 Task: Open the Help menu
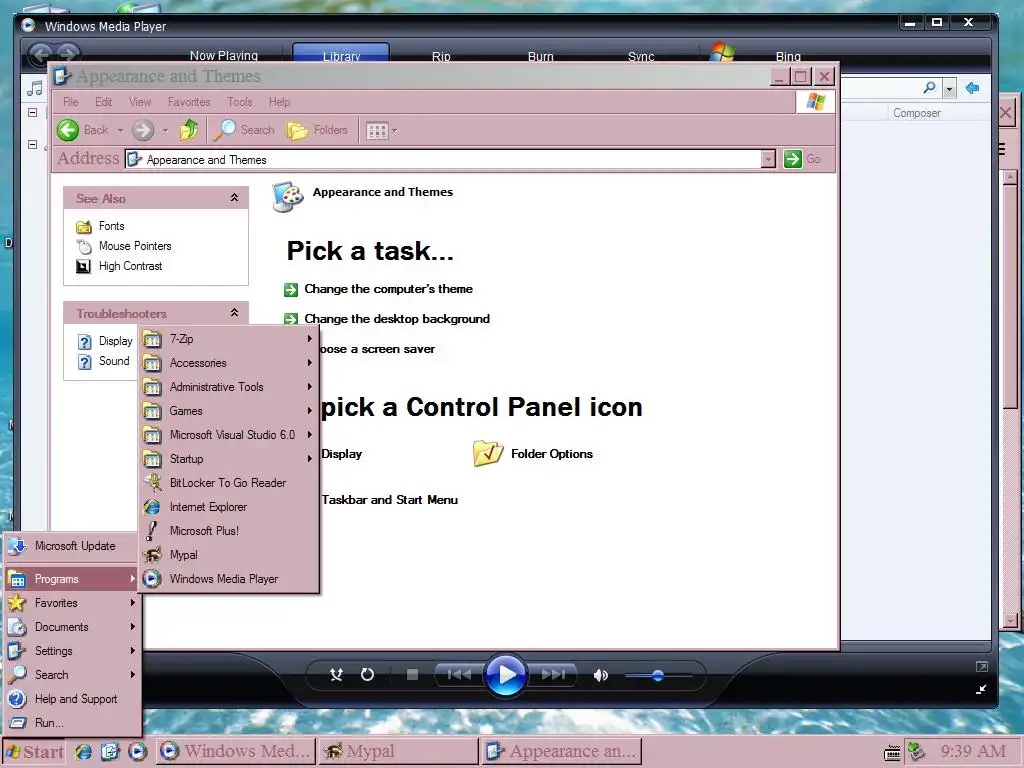tap(280, 102)
